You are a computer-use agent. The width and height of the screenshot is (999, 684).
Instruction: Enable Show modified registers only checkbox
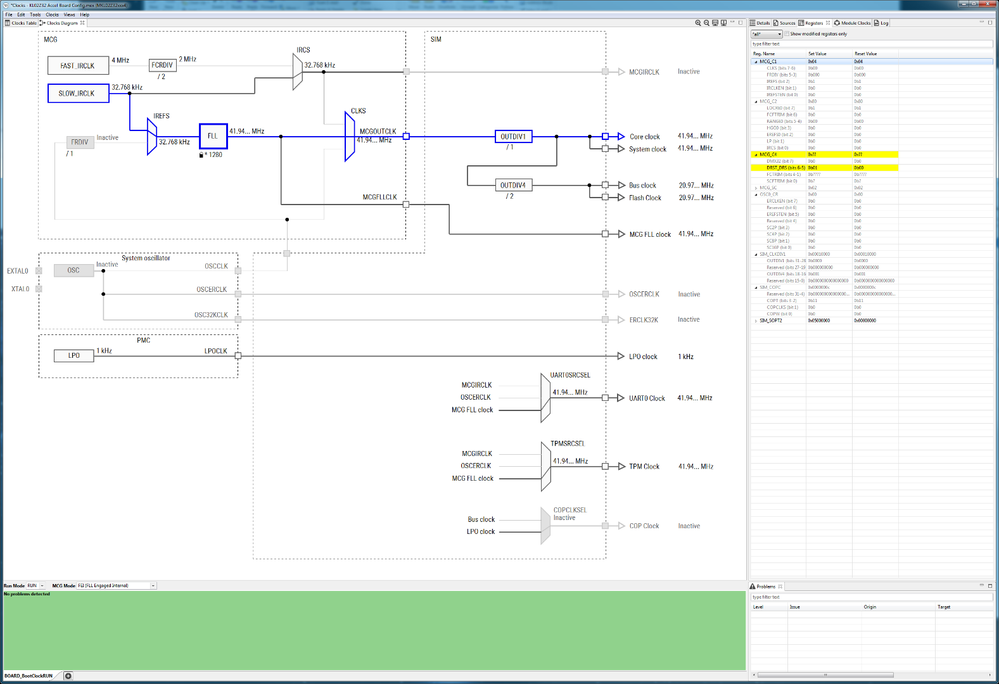[787, 34]
